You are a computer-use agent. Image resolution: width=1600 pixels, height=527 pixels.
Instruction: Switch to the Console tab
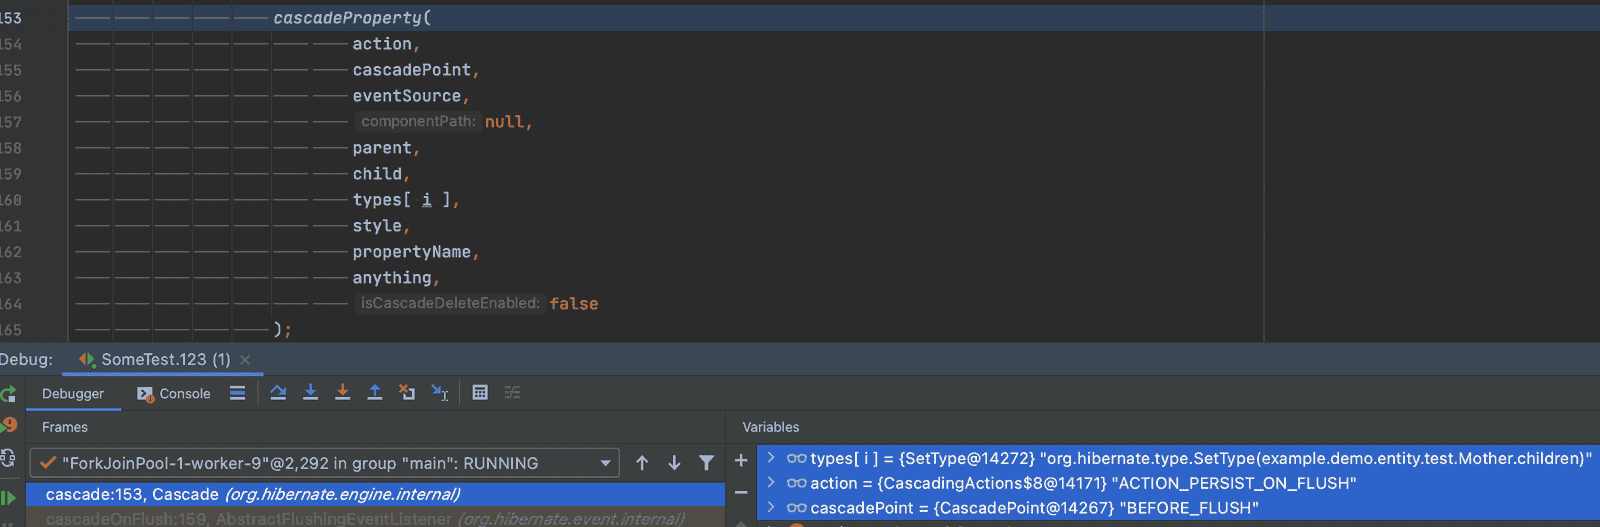click(x=174, y=394)
